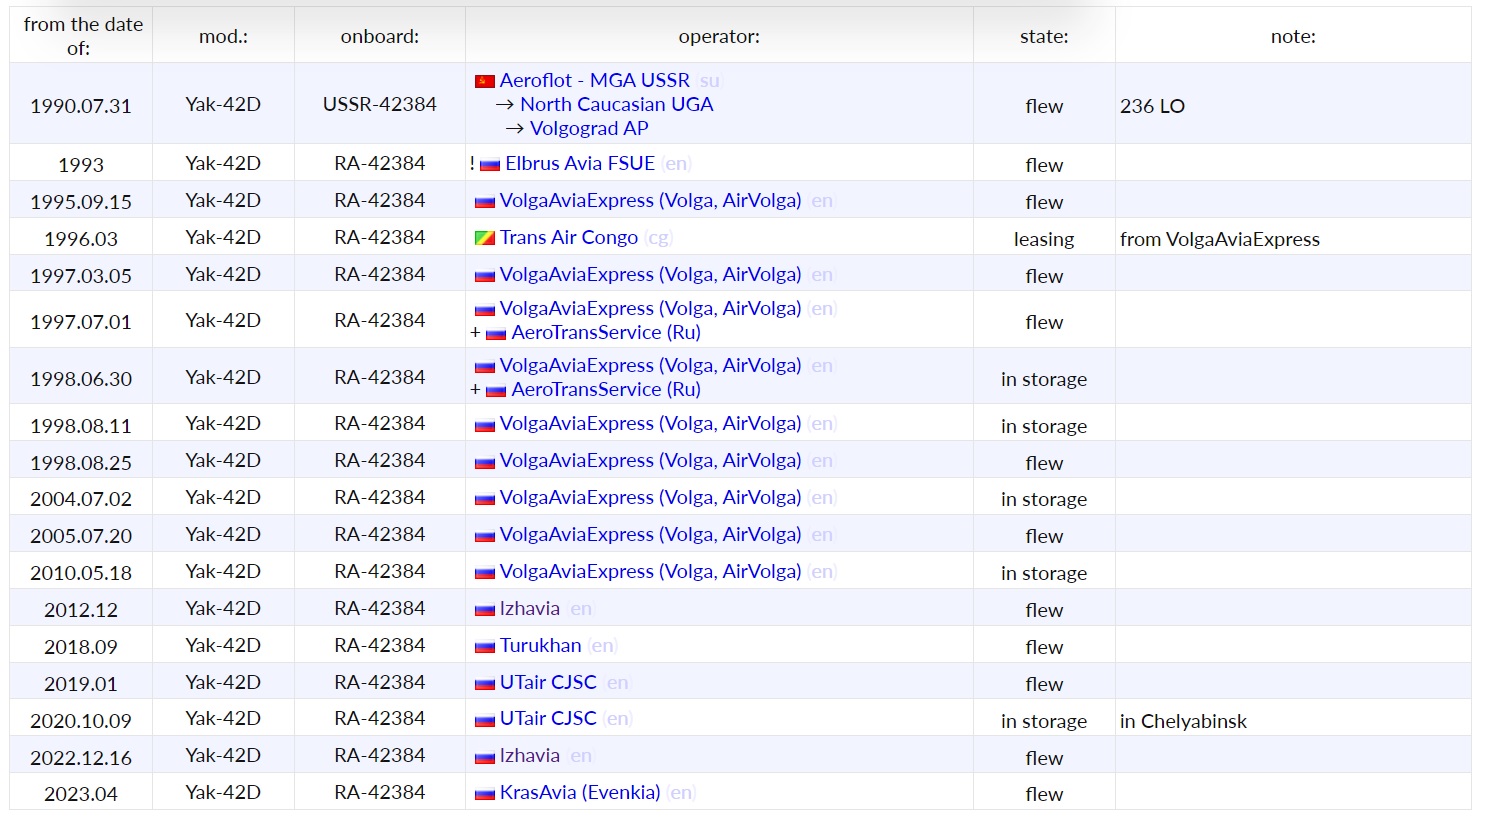The image size is (1485, 819).
Task: Select the 'in Chelyabinsk' note
Action: 1184,721
